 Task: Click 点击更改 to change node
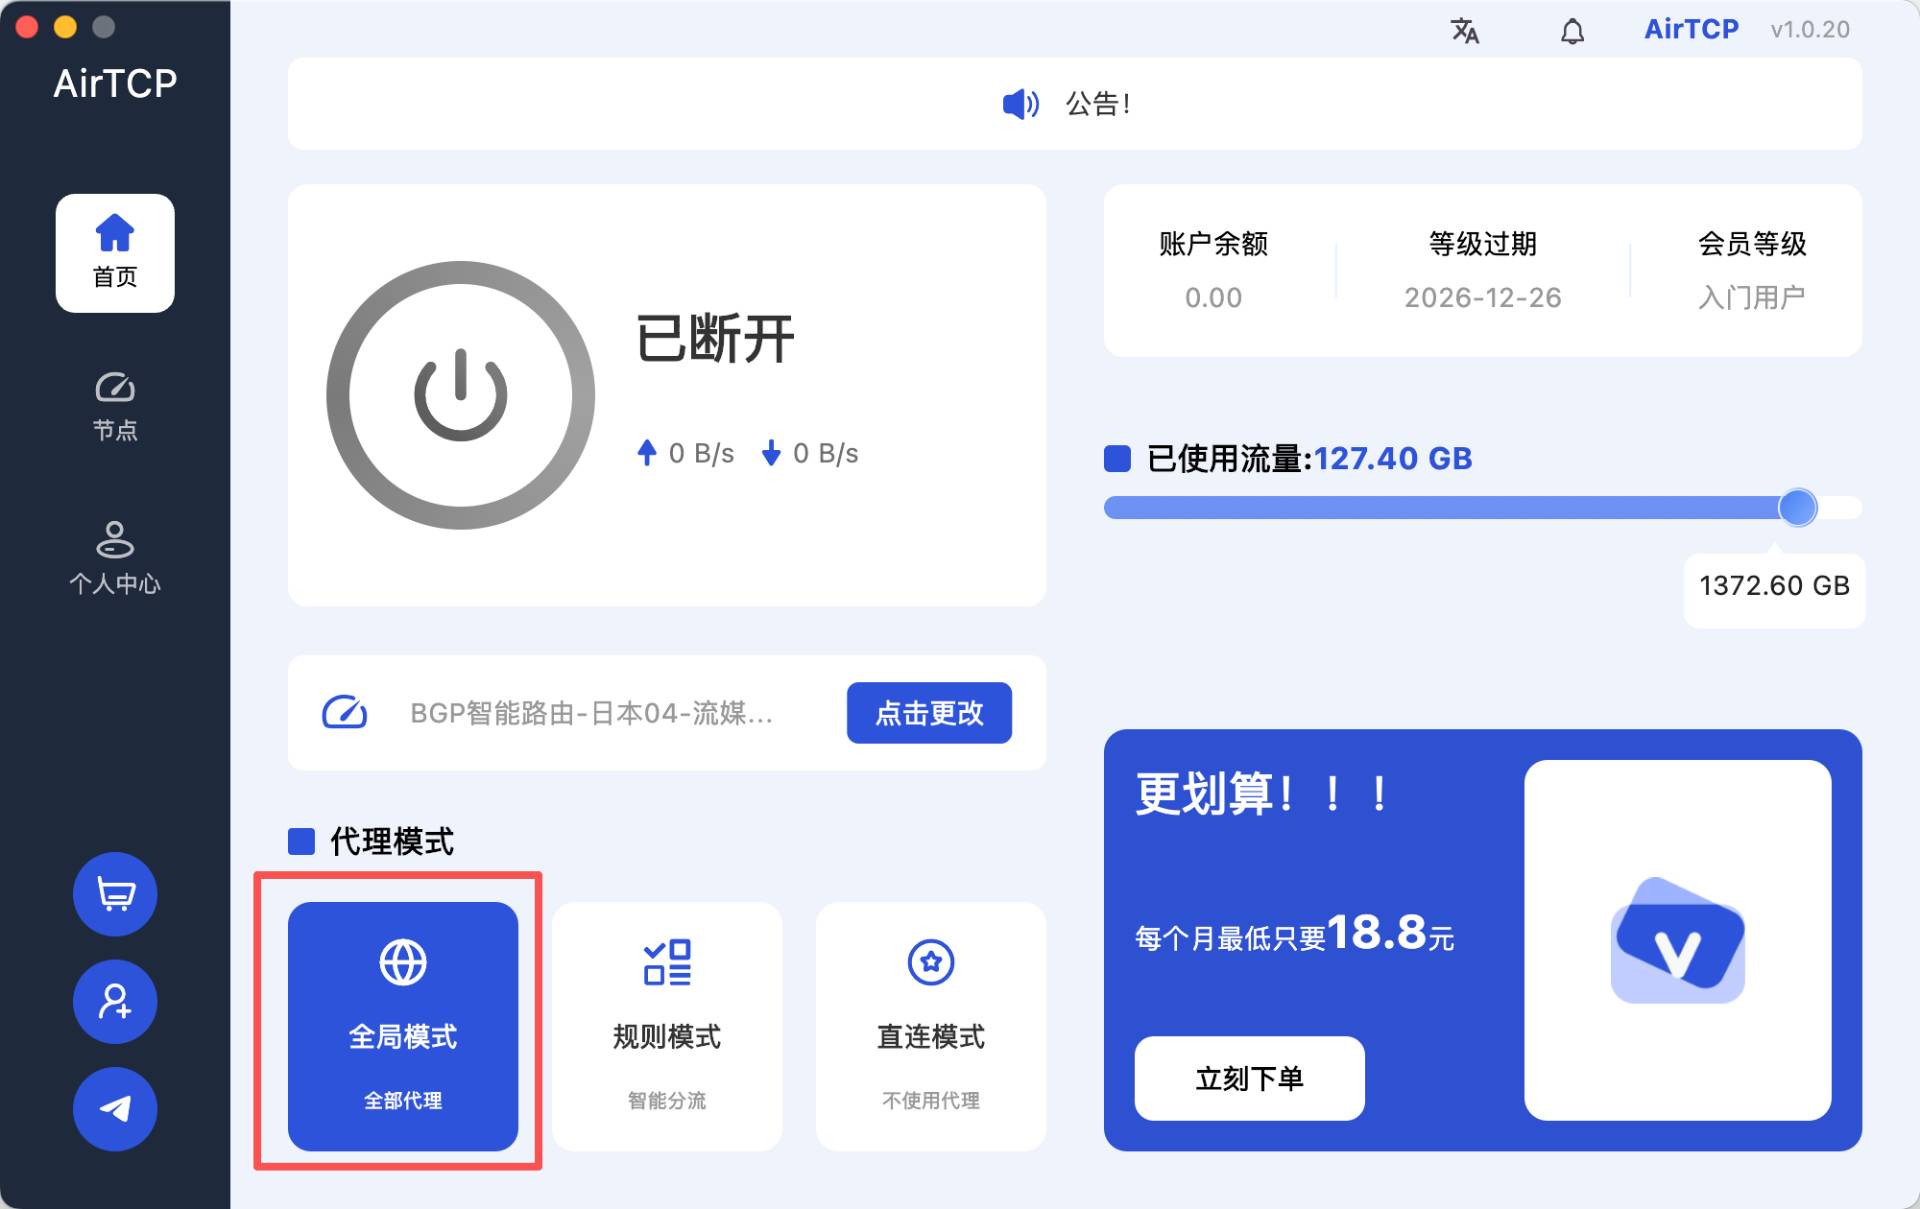pos(928,713)
